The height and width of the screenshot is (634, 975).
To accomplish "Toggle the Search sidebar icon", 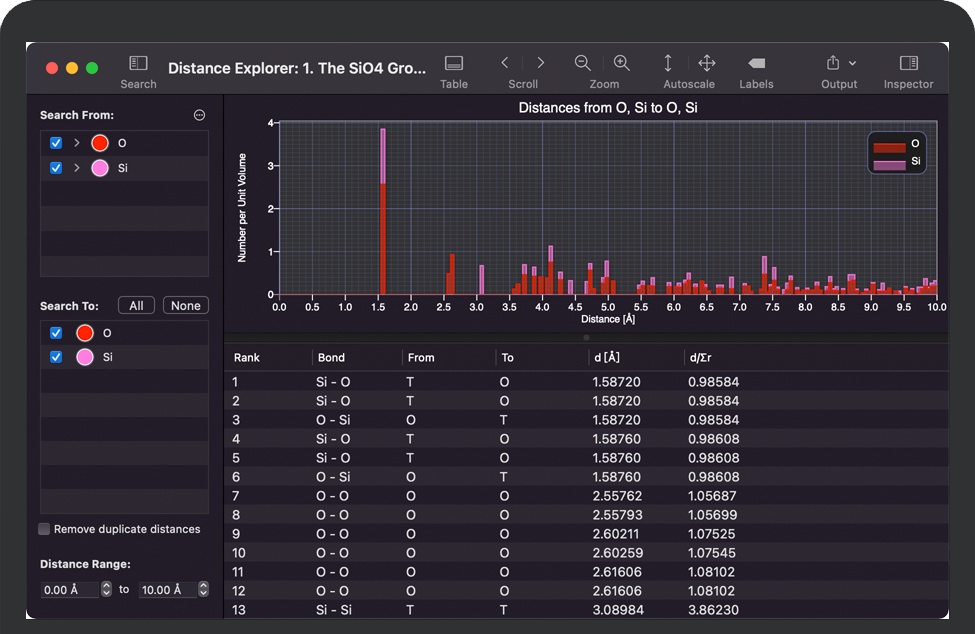I will click(138, 64).
